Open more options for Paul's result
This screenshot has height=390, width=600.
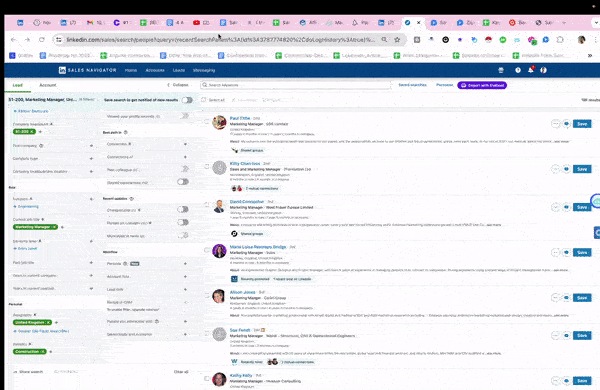pos(555,124)
